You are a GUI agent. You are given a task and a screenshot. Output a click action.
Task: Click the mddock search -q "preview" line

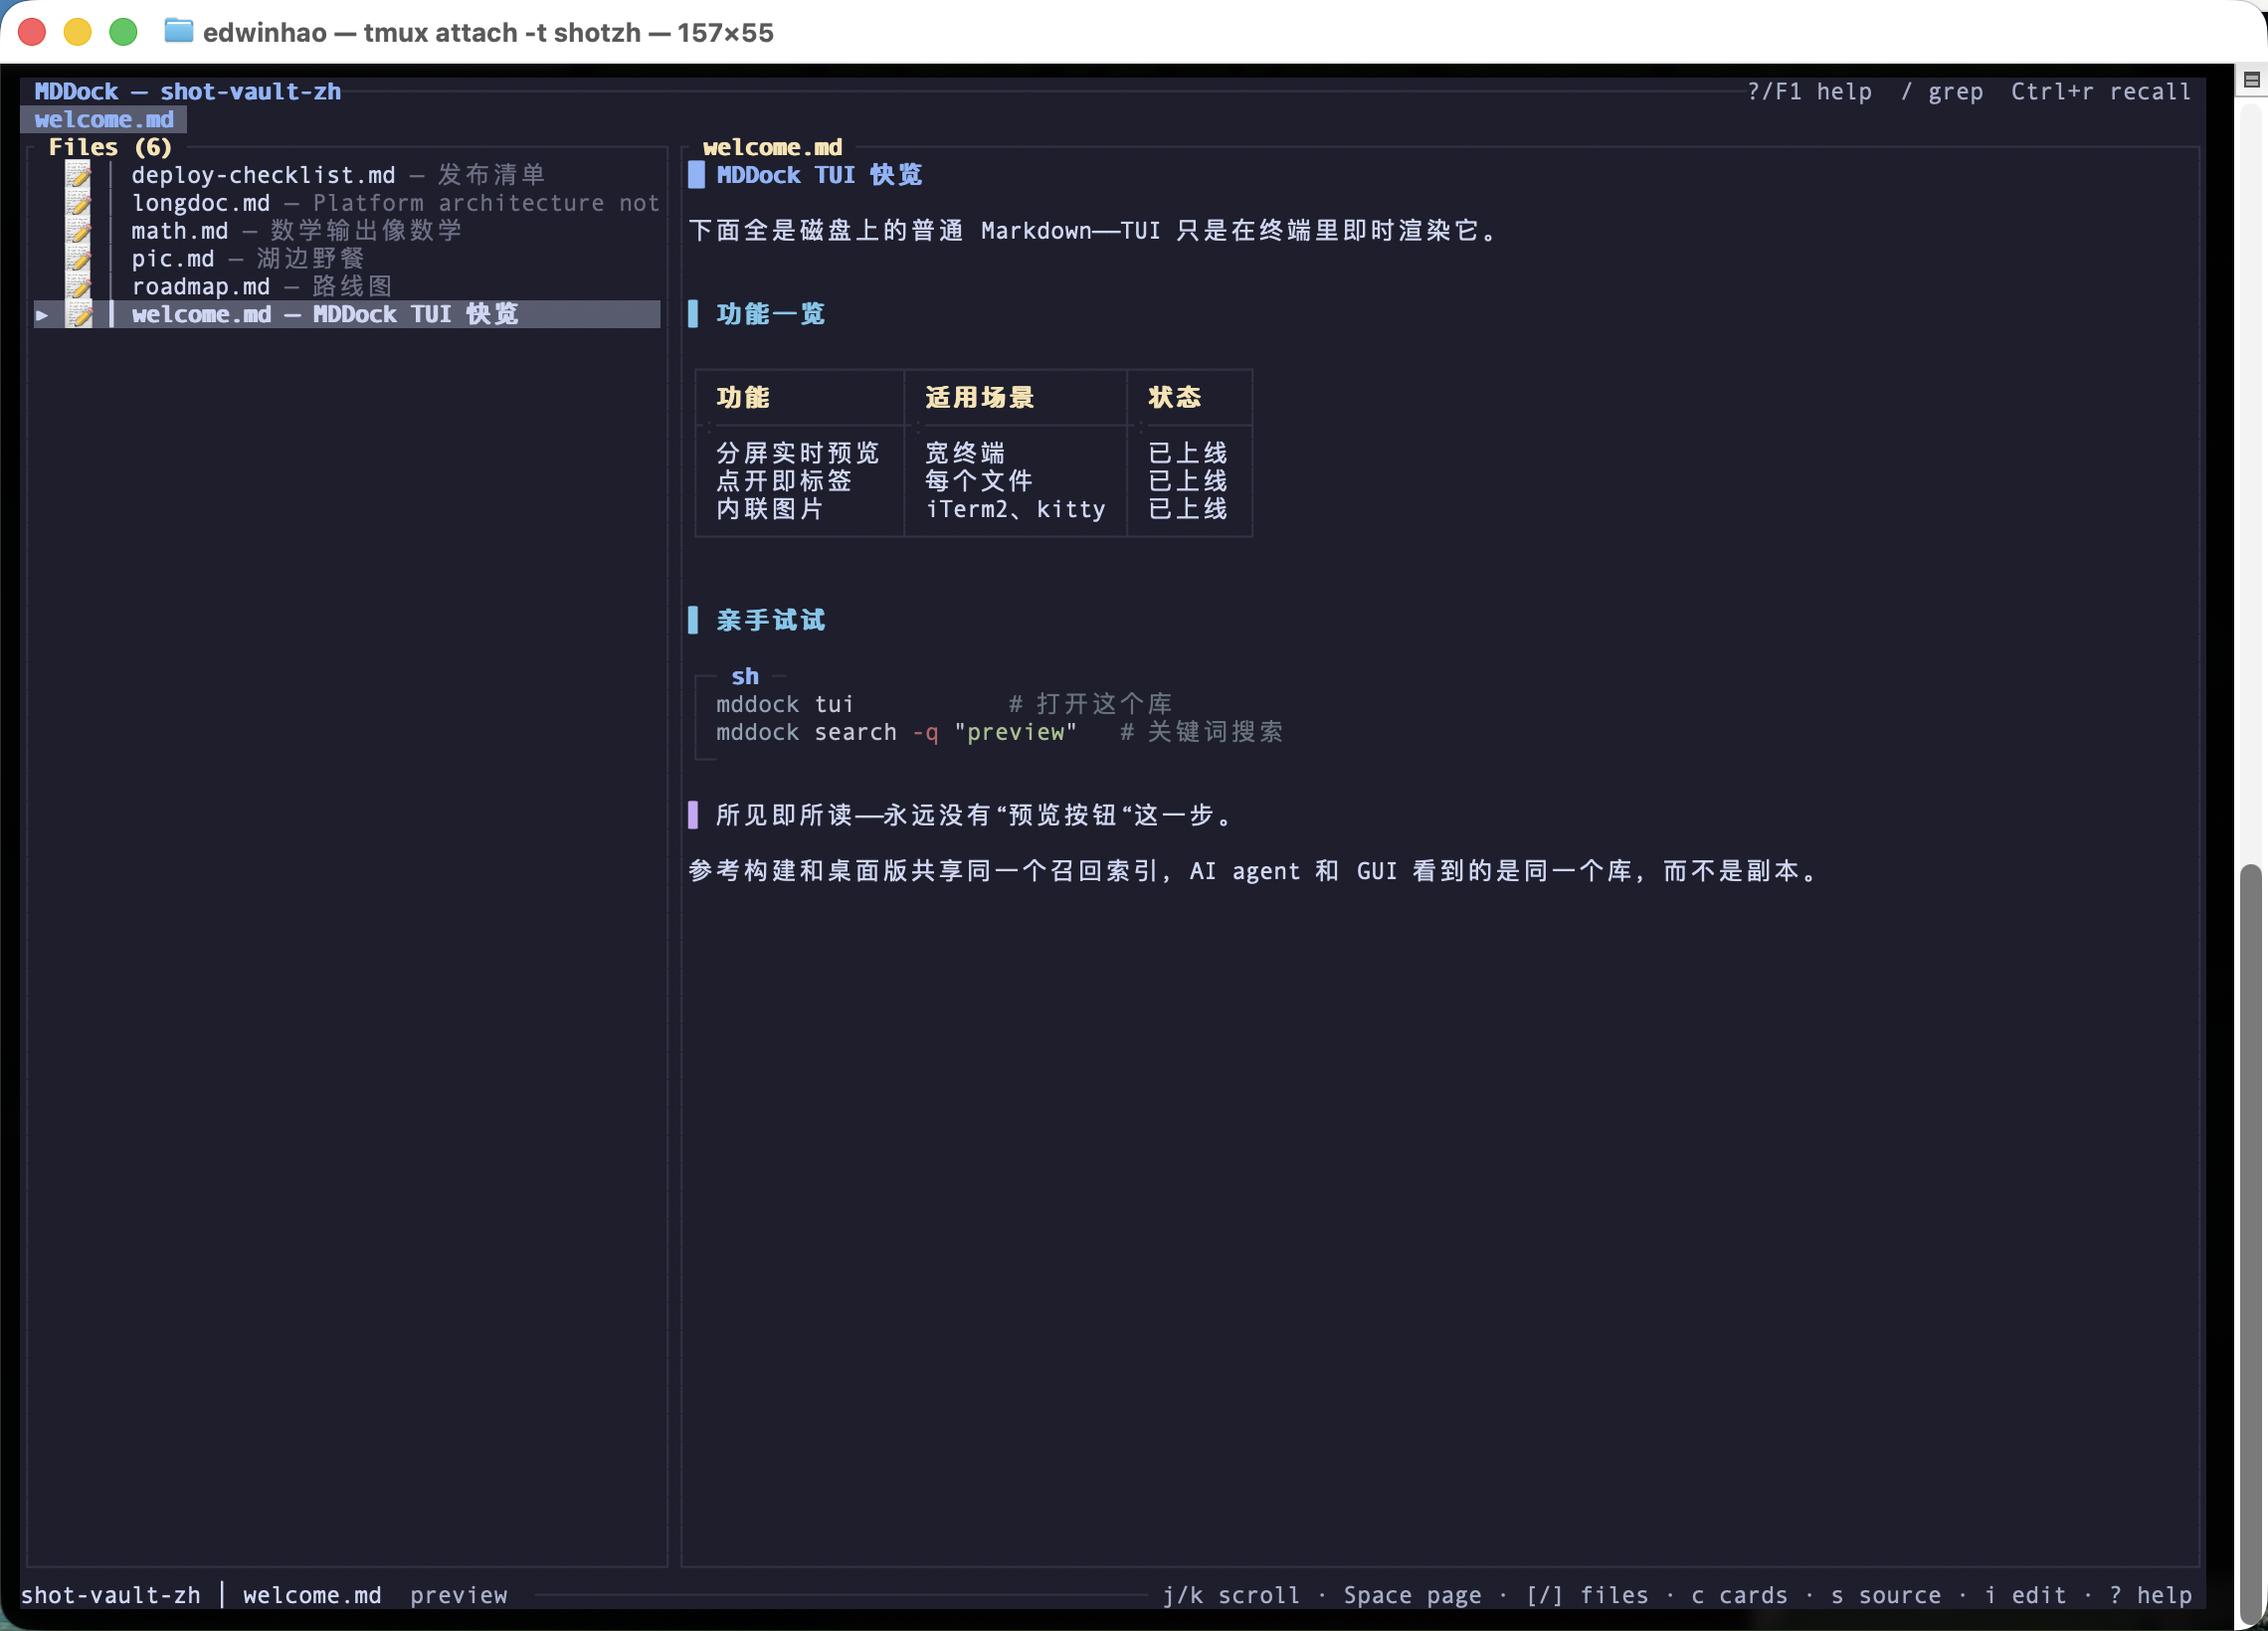point(999,732)
